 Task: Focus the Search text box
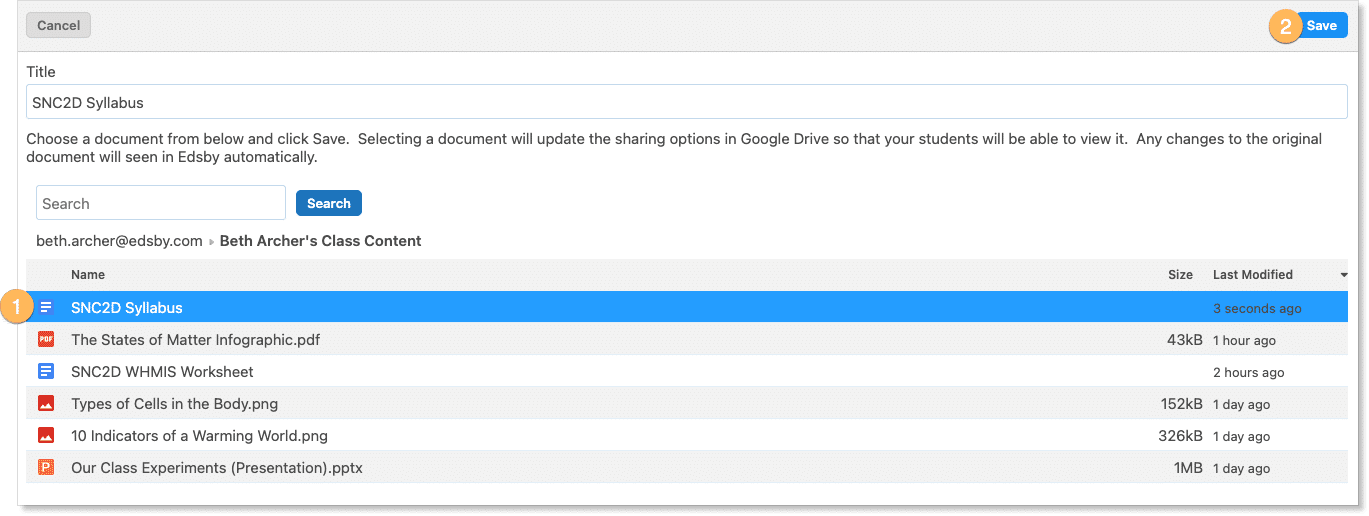pyautogui.click(x=161, y=204)
